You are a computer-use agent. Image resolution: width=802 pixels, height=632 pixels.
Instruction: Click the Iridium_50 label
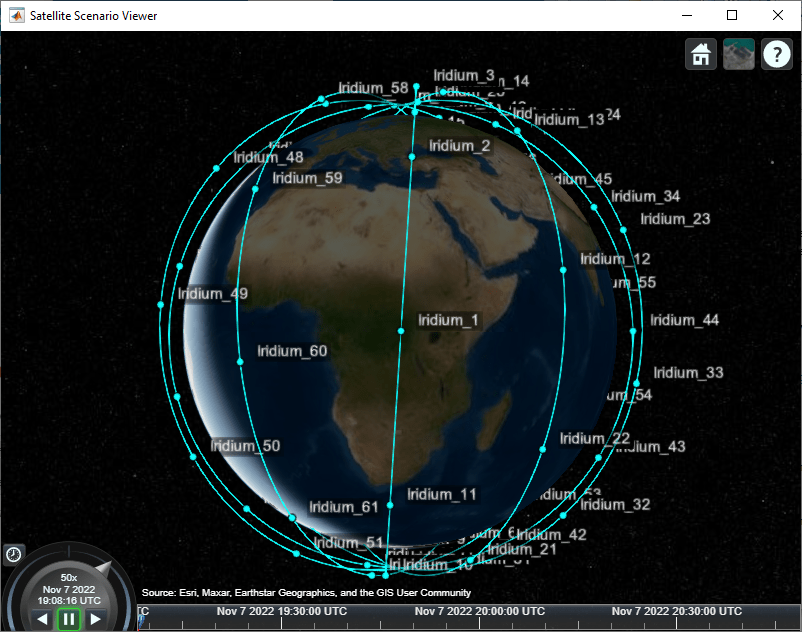click(246, 446)
